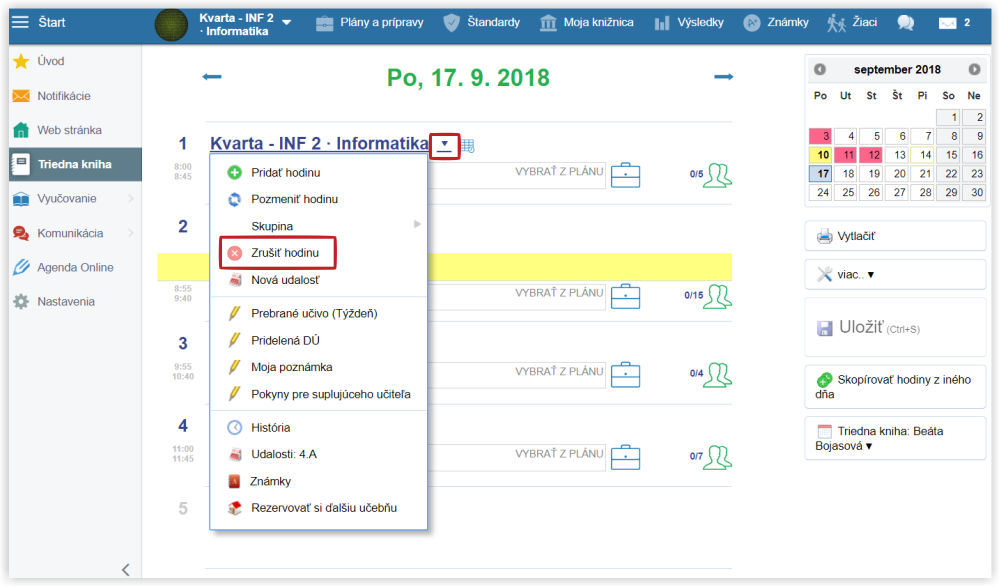Open Žiaci students section

pyautogui.click(x=852, y=22)
